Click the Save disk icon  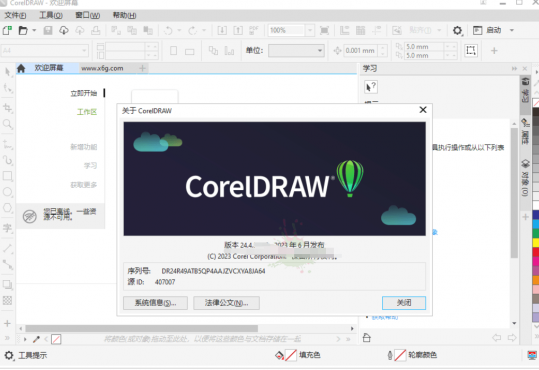click(48, 31)
